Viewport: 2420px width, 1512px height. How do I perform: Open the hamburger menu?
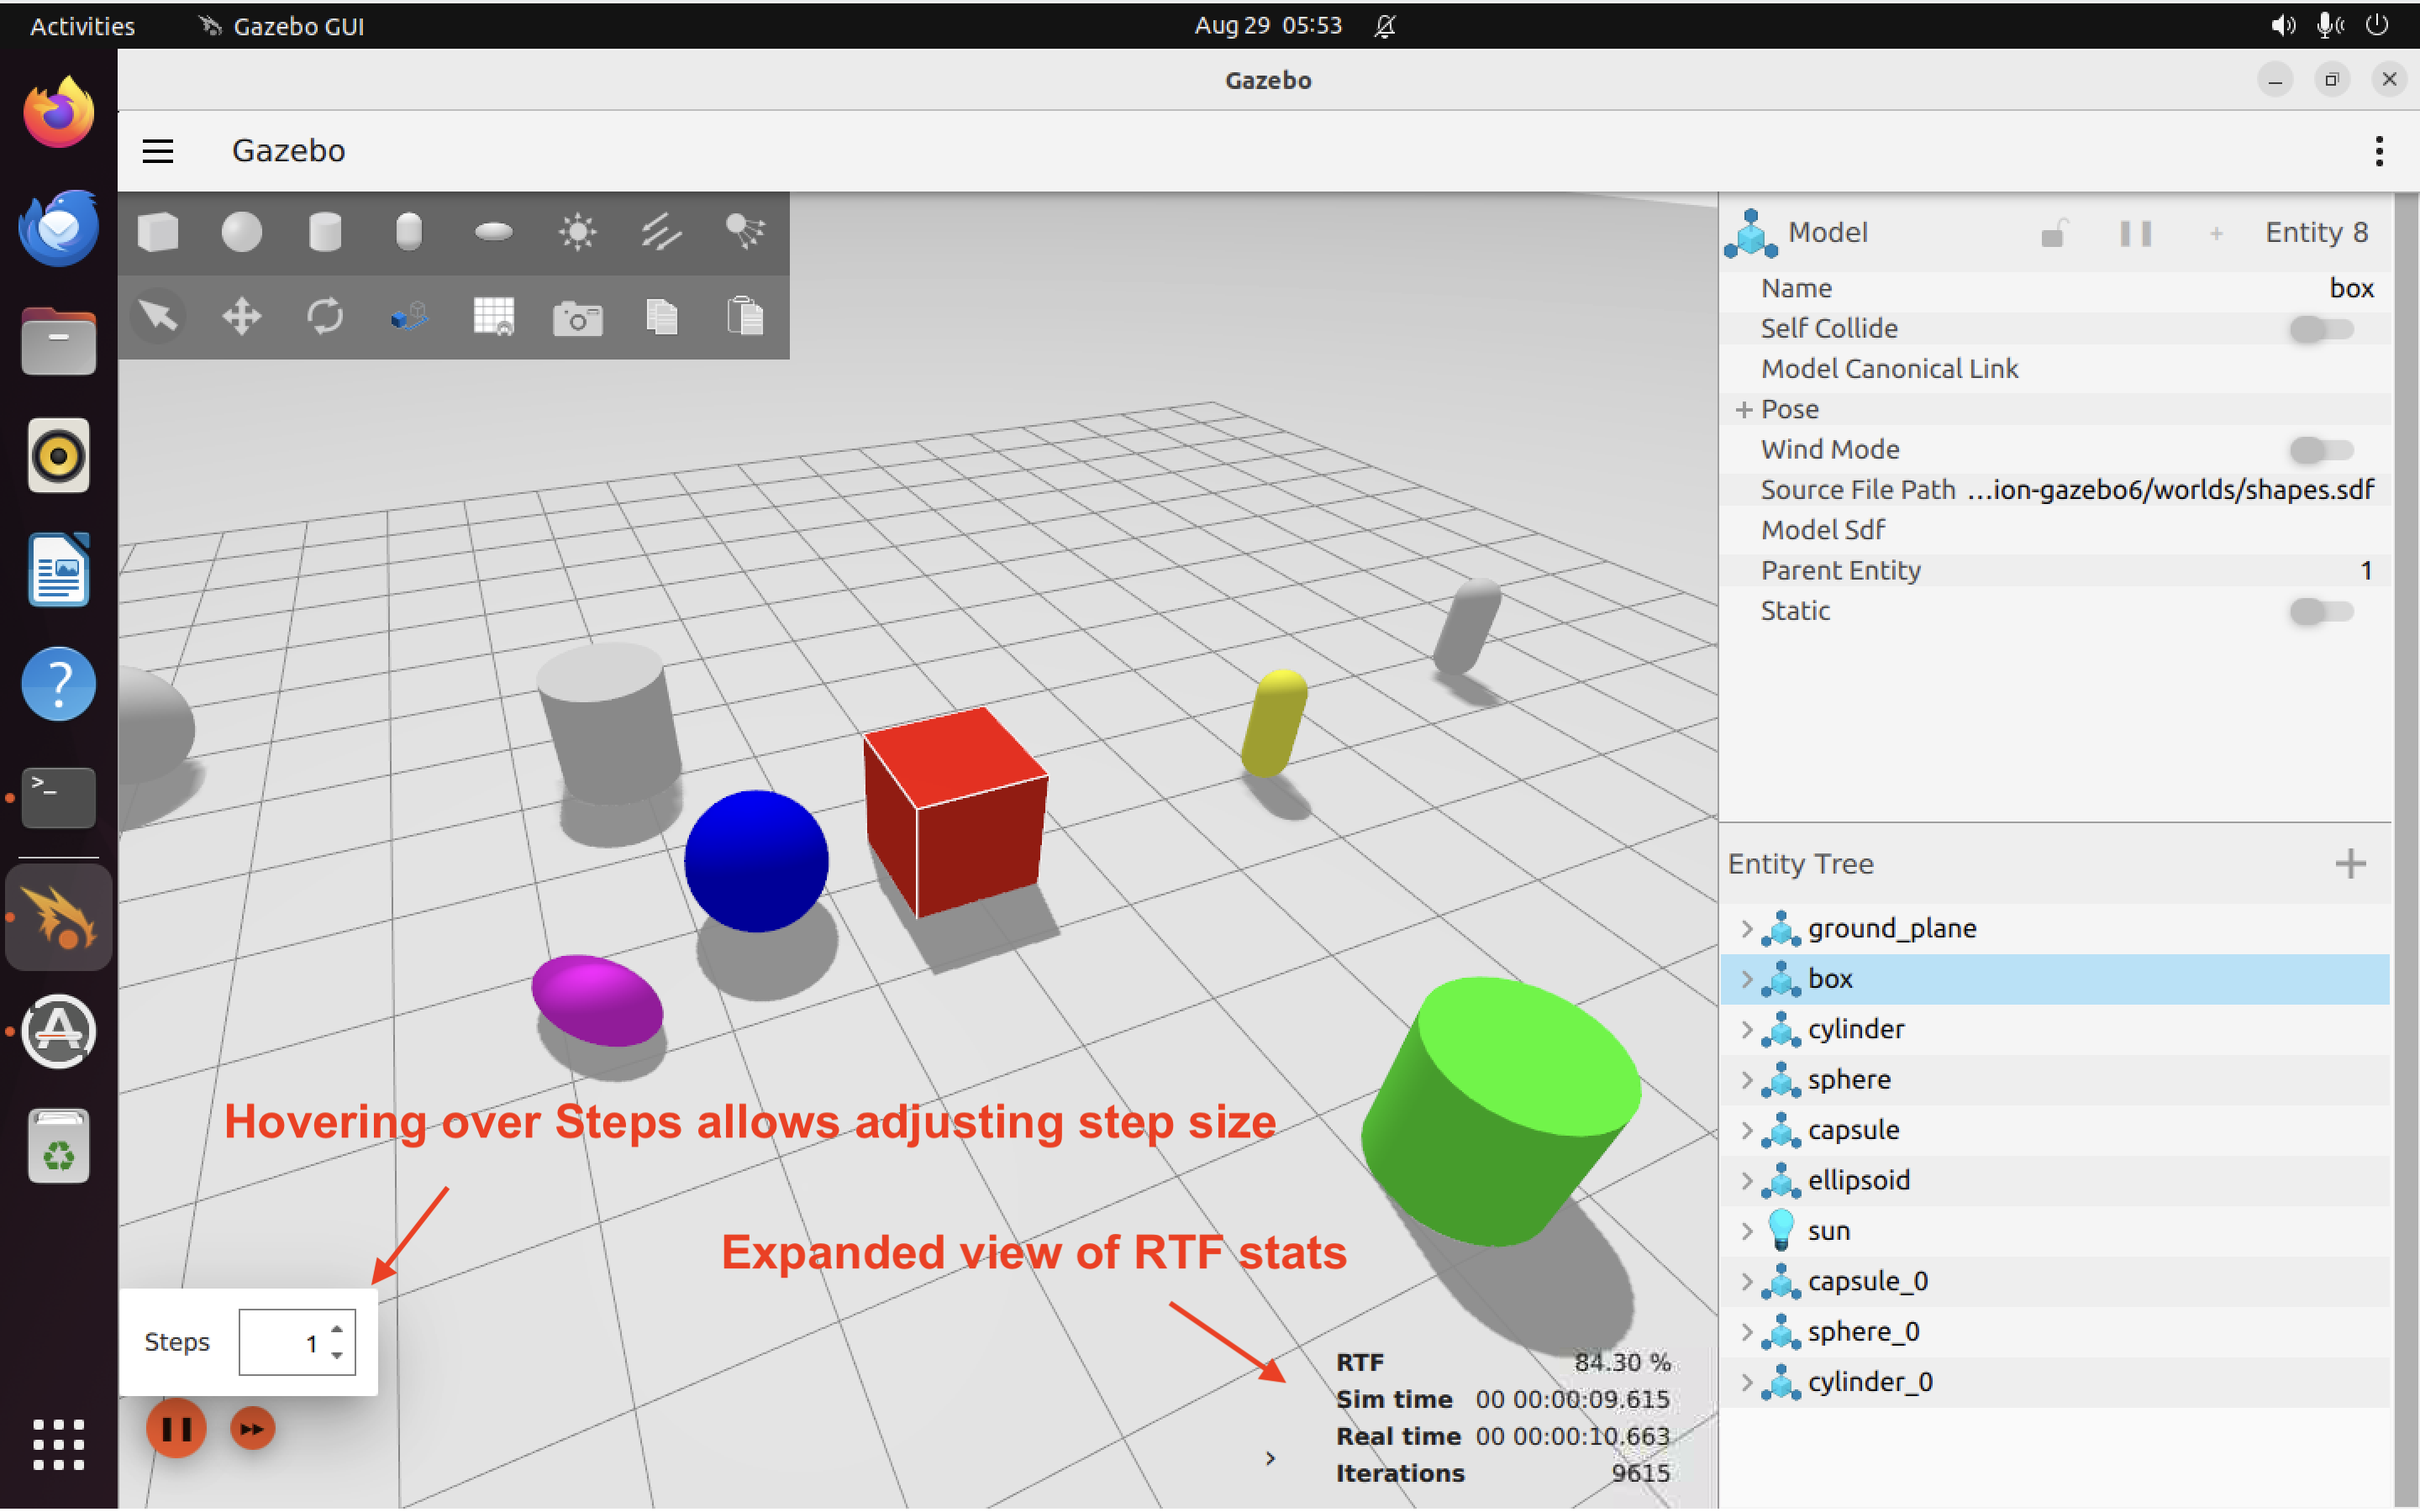158,151
